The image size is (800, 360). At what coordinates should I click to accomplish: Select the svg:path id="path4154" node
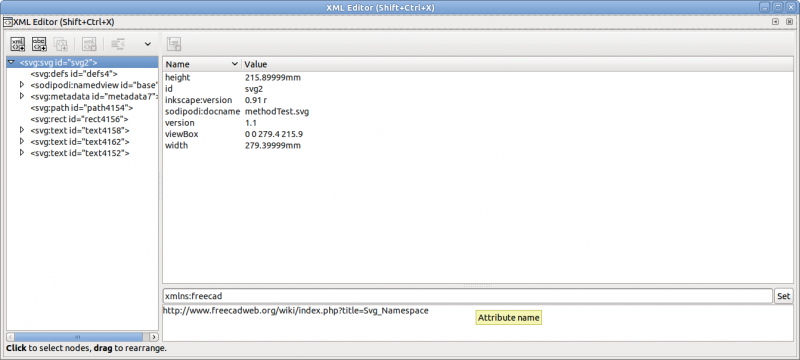coord(82,108)
